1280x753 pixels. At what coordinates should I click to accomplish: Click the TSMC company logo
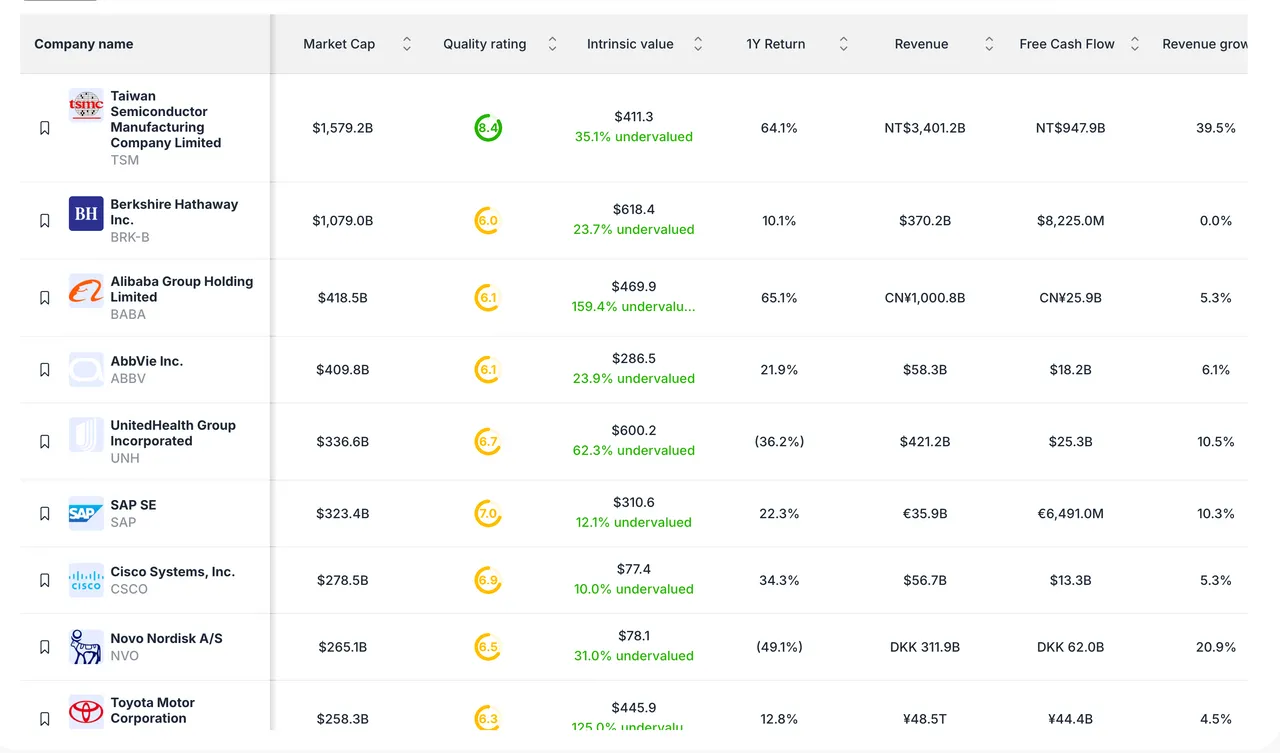click(x=86, y=105)
